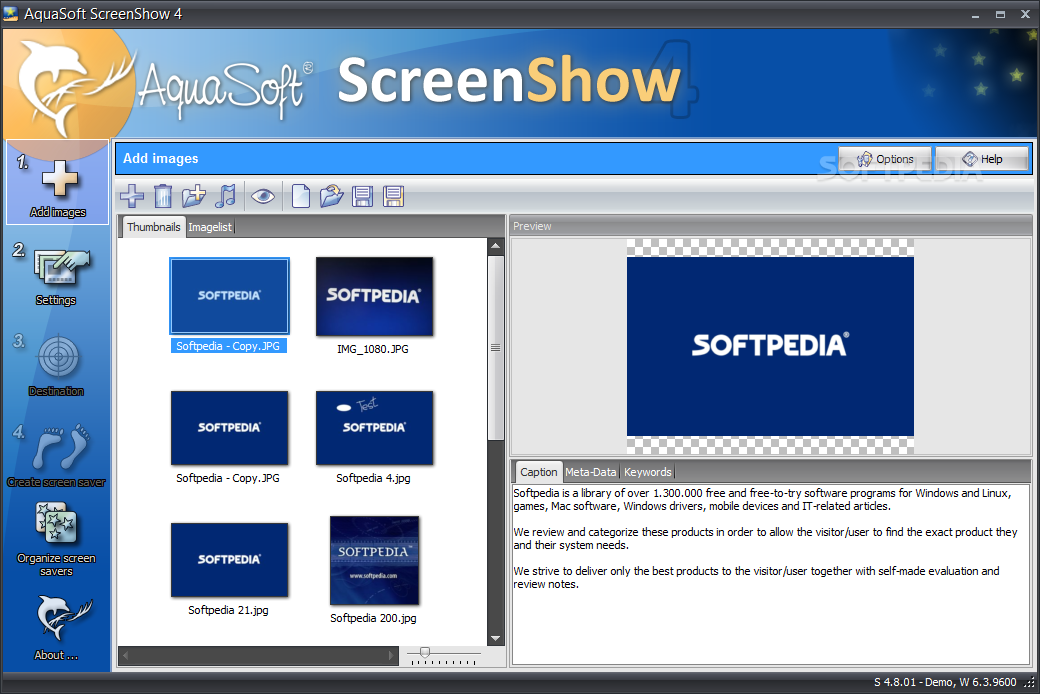Screen dimensions: 1040x694
Task: Click the plus icon to add images
Action: (131, 196)
